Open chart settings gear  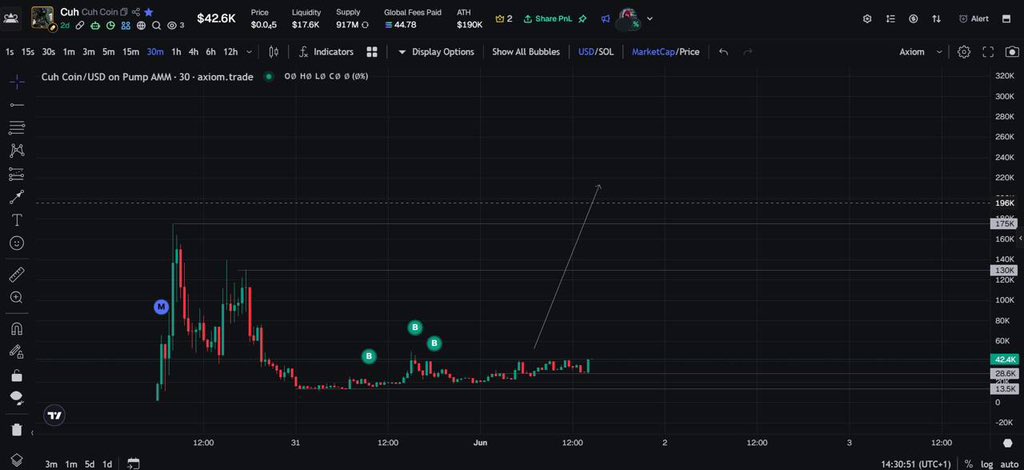point(964,52)
